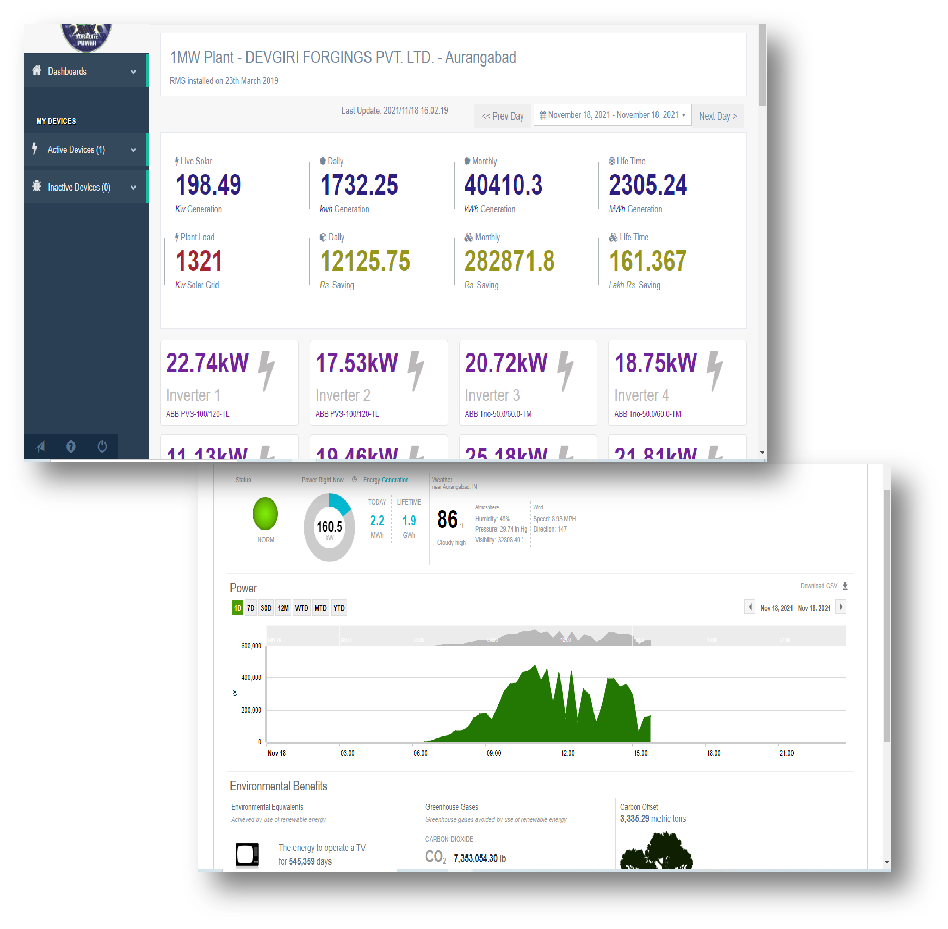The height and width of the screenshot is (929, 948).
Task: Click the TV icon under Environmental Equivalents
Action: [247, 855]
